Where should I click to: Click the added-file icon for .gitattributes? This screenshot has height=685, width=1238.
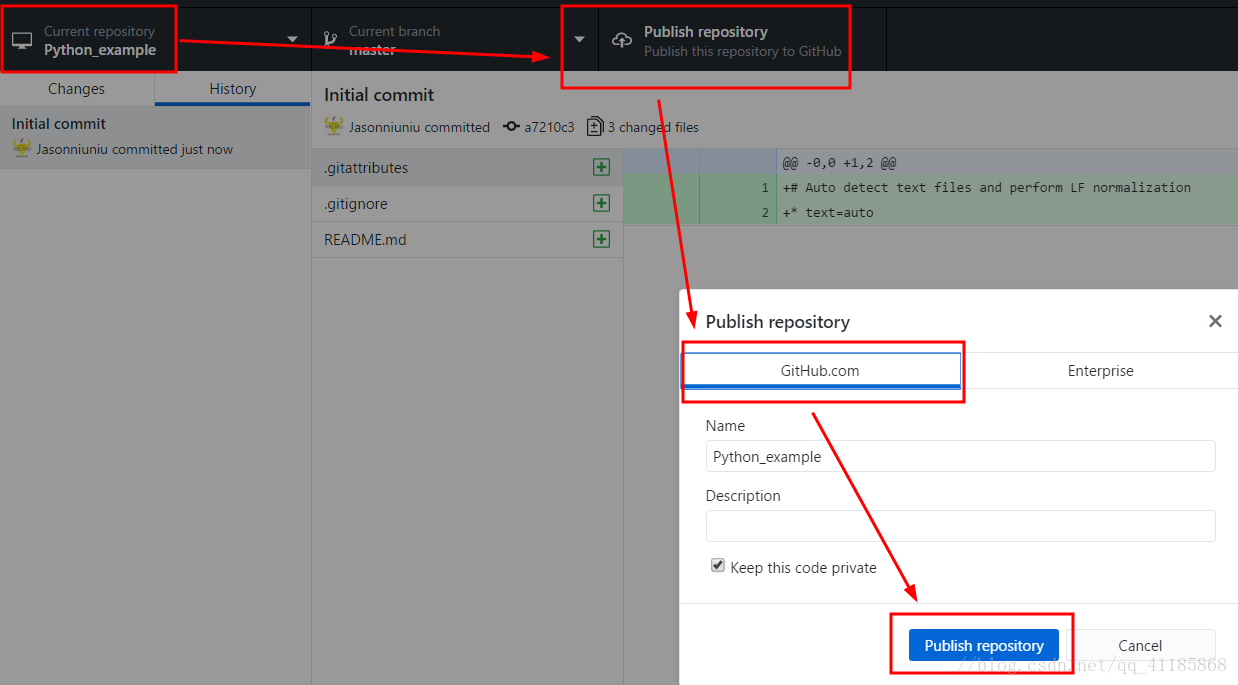(x=601, y=167)
